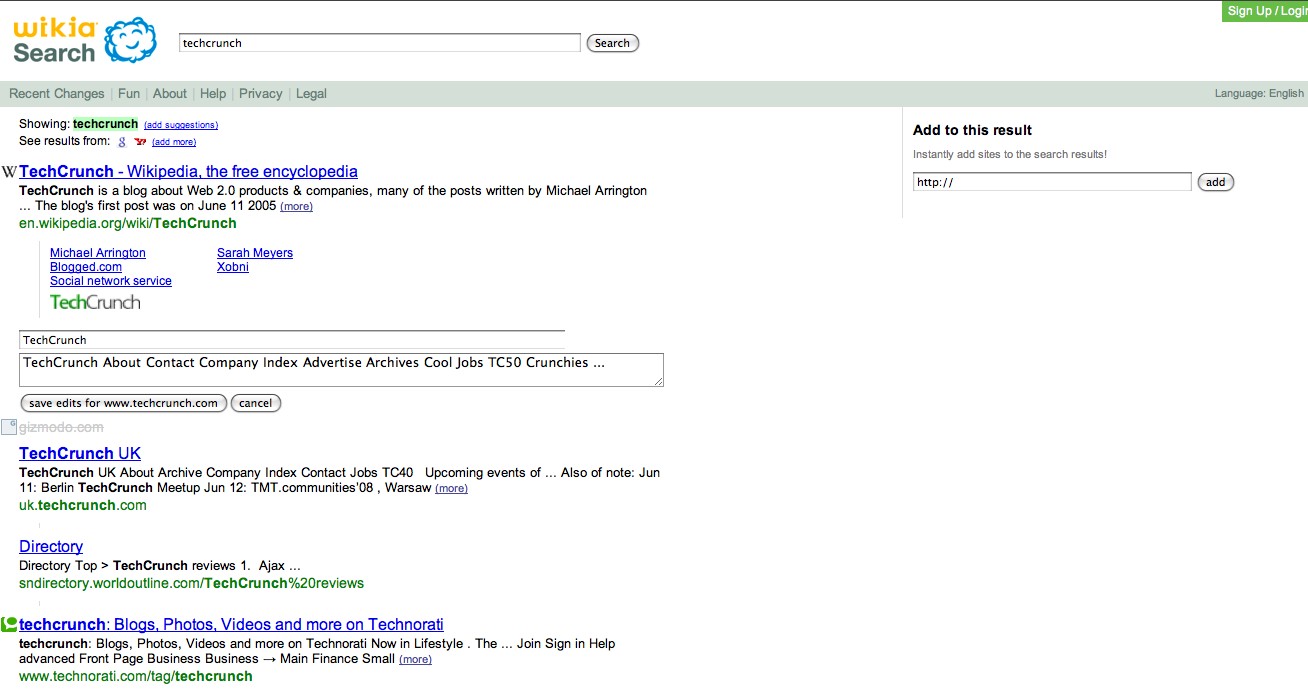Go to the Fun page

tap(129, 94)
